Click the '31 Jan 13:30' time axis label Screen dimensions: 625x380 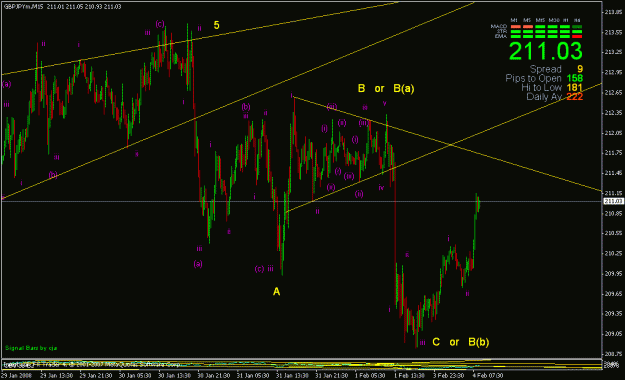point(292,376)
